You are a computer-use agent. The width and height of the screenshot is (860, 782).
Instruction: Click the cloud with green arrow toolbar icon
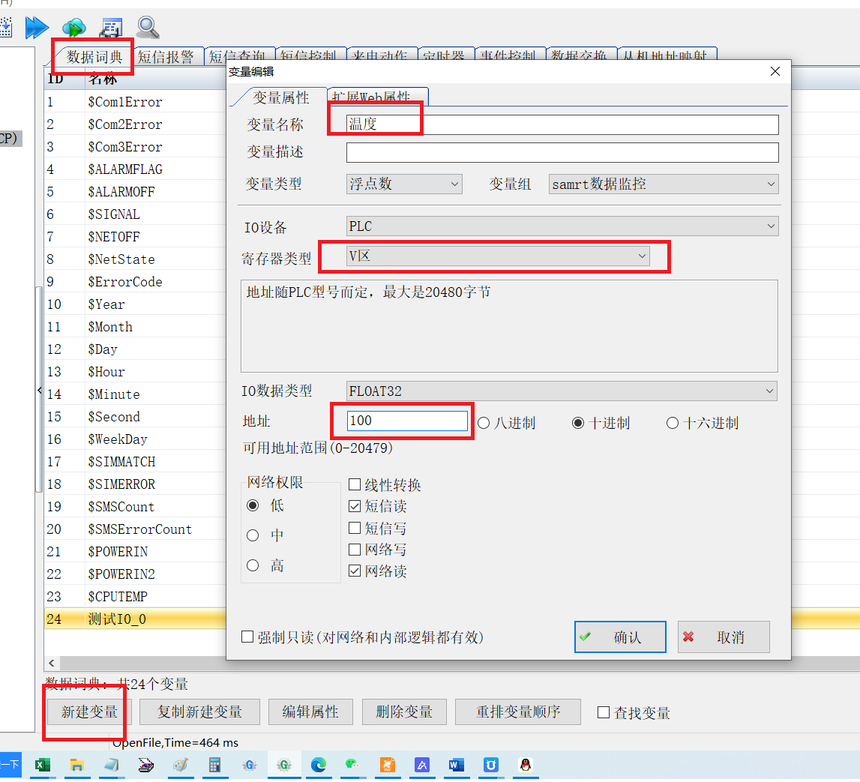[74, 27]
